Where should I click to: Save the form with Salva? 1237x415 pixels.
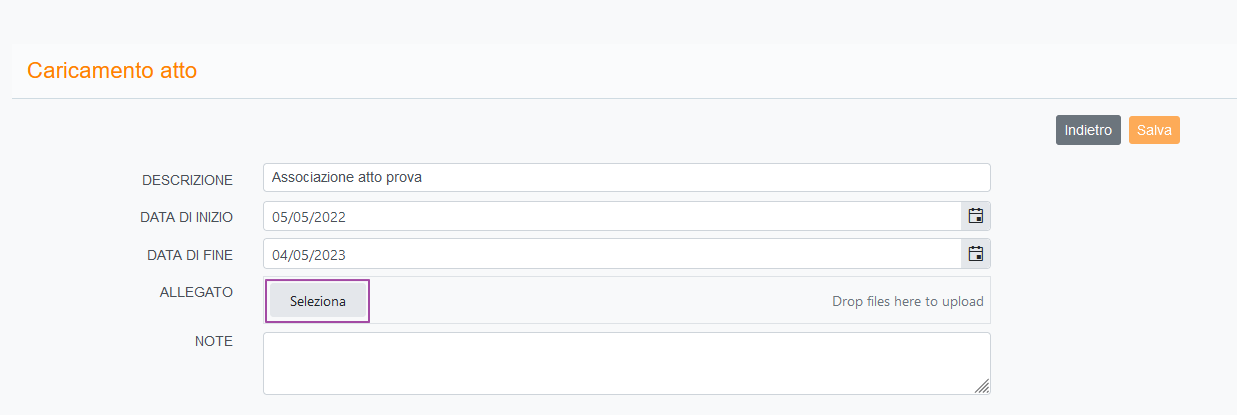tap(1154, 131)
